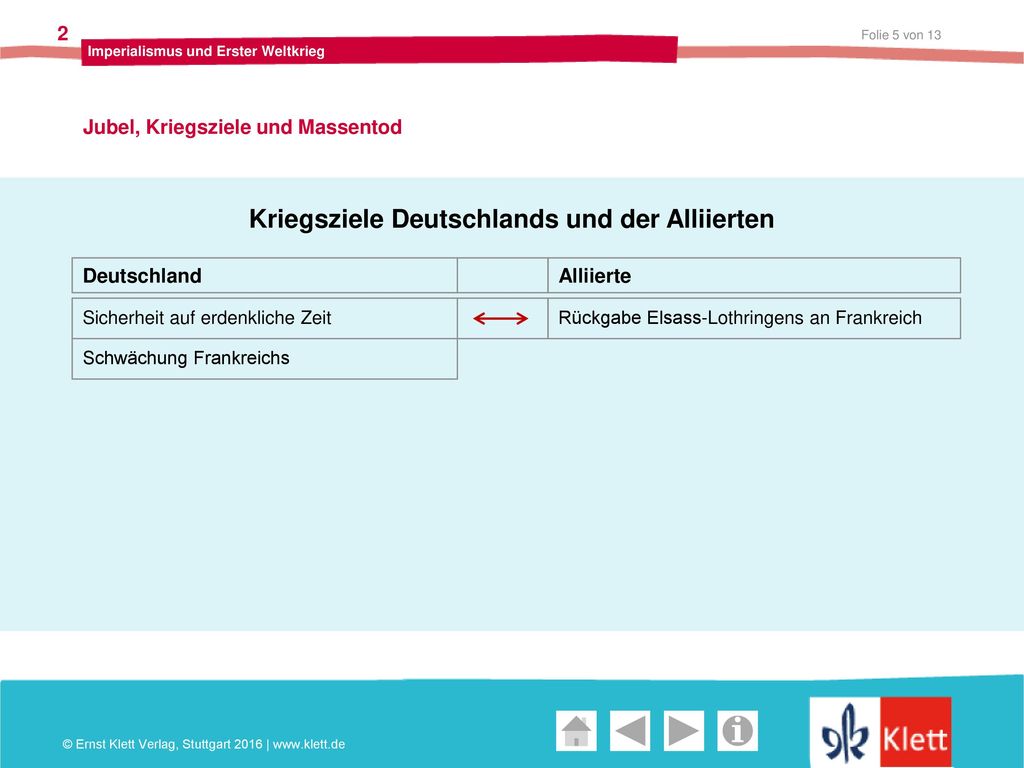
Task: Click the Klett logo
Action: (x=880, y=732)
